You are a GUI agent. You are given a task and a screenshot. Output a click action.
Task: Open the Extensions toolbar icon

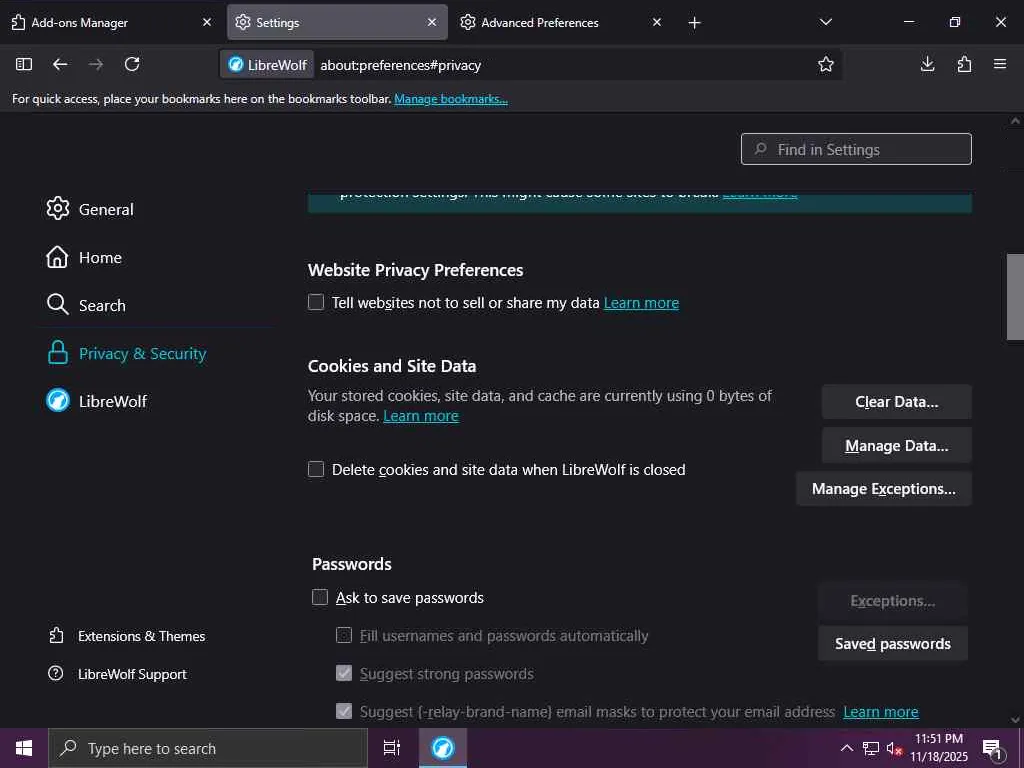pyautogui.click(x=964, y=64)
